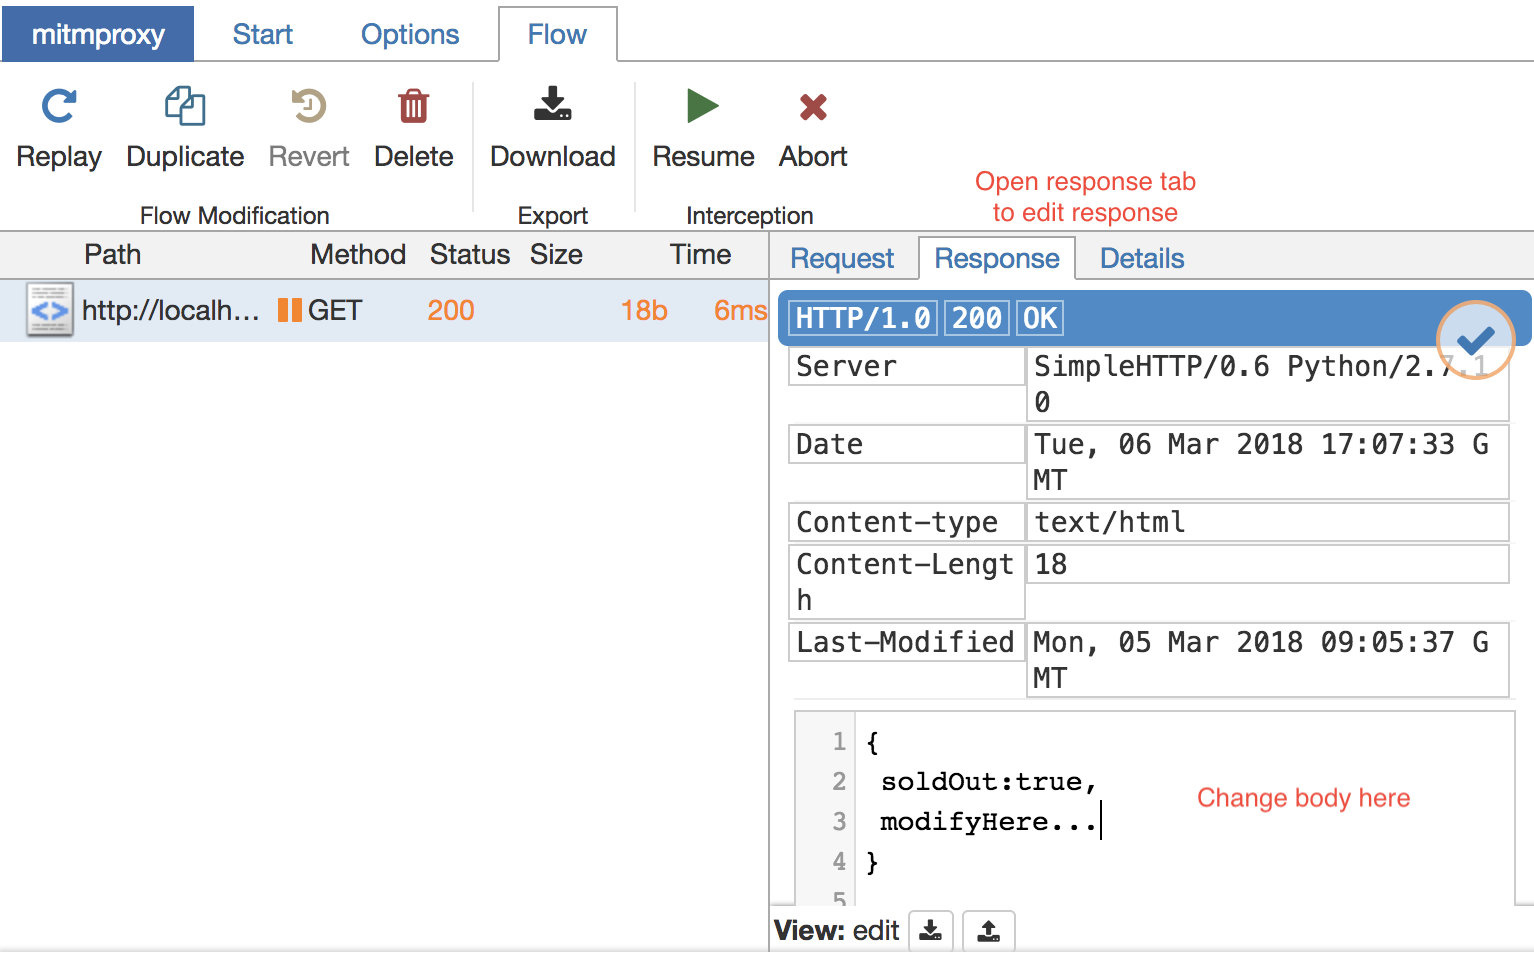Switch to the Start tab
Screen dimensions: 1534x954
click(262, 34)
